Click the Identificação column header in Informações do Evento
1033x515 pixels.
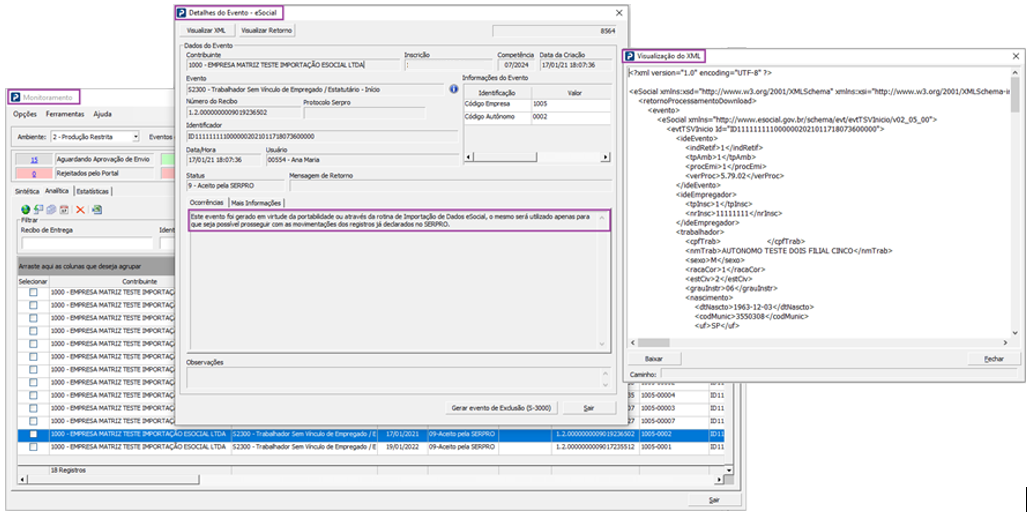click(x=497, y=94)
